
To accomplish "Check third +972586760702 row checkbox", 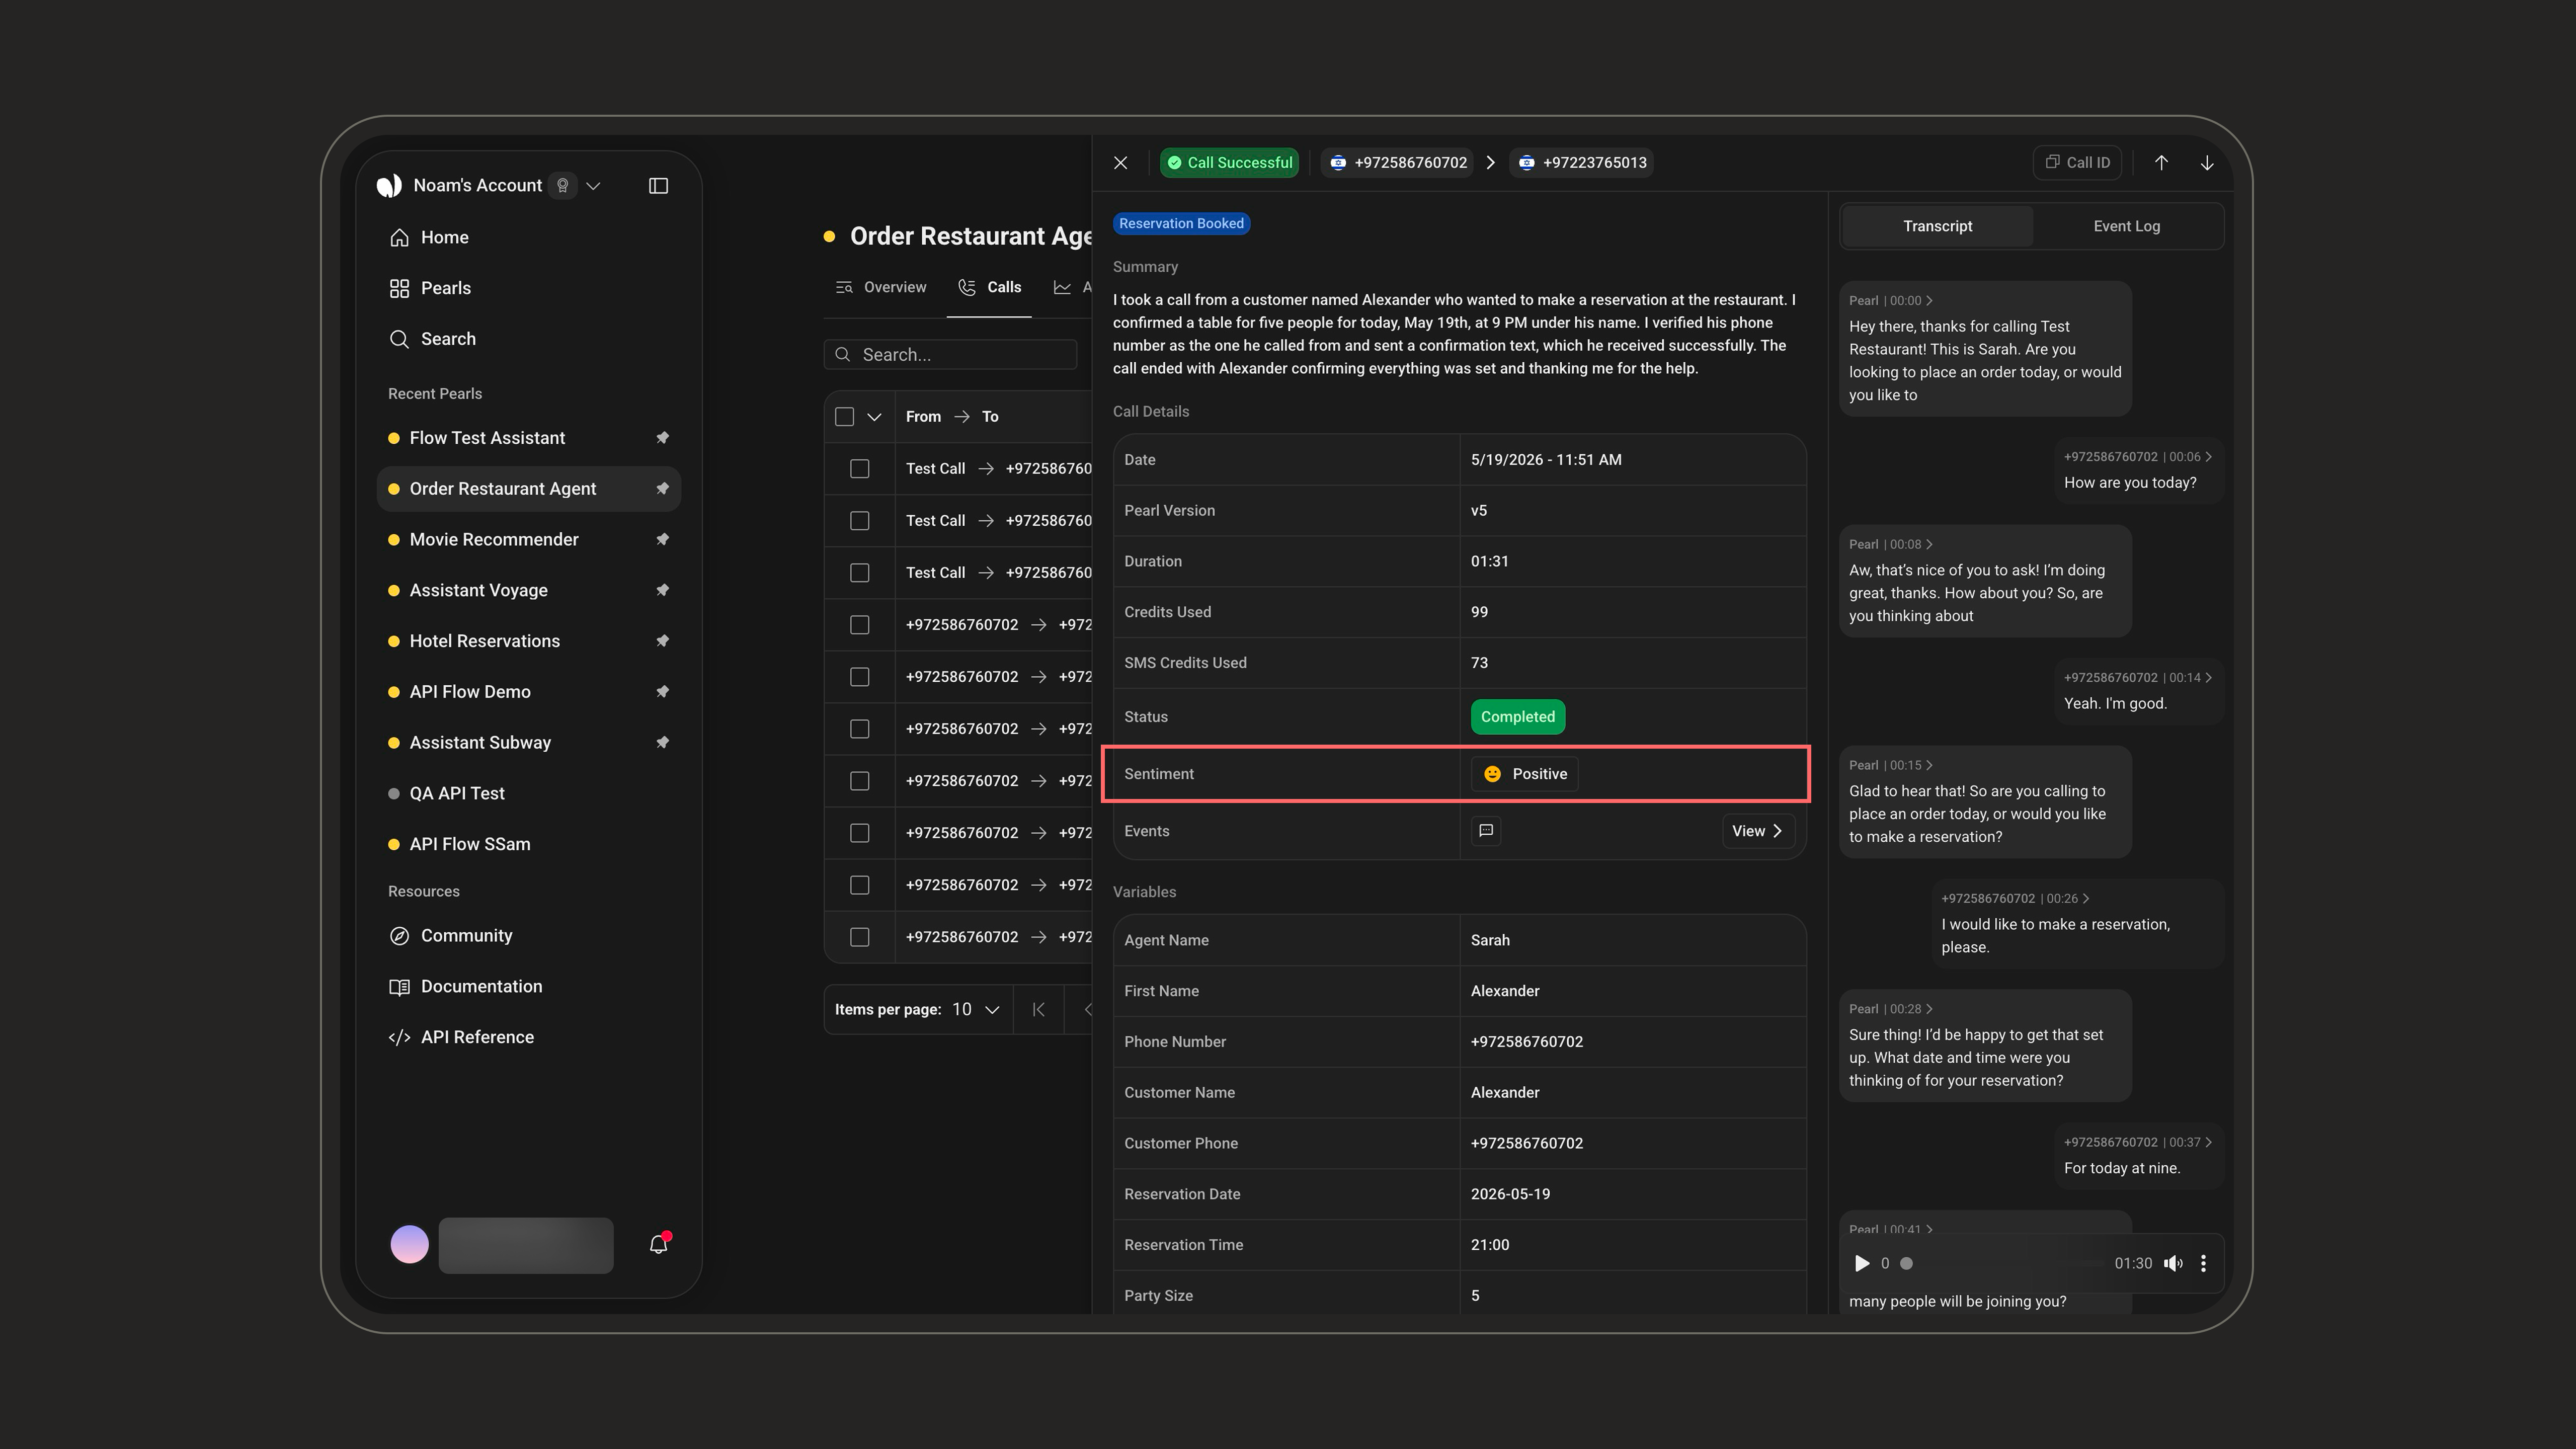I will [860, 729].
